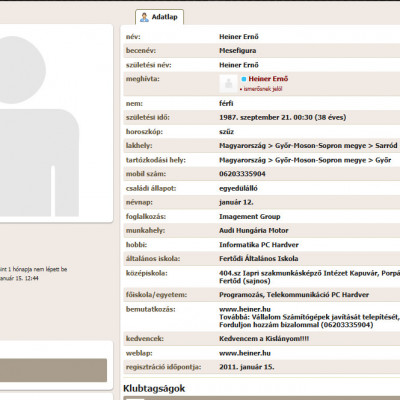Screen dimensions: 400x400
Task: Click 'www.heiner.hu' in bemutatkozás row
Action: pyautogui.click(x=245, y=309)
